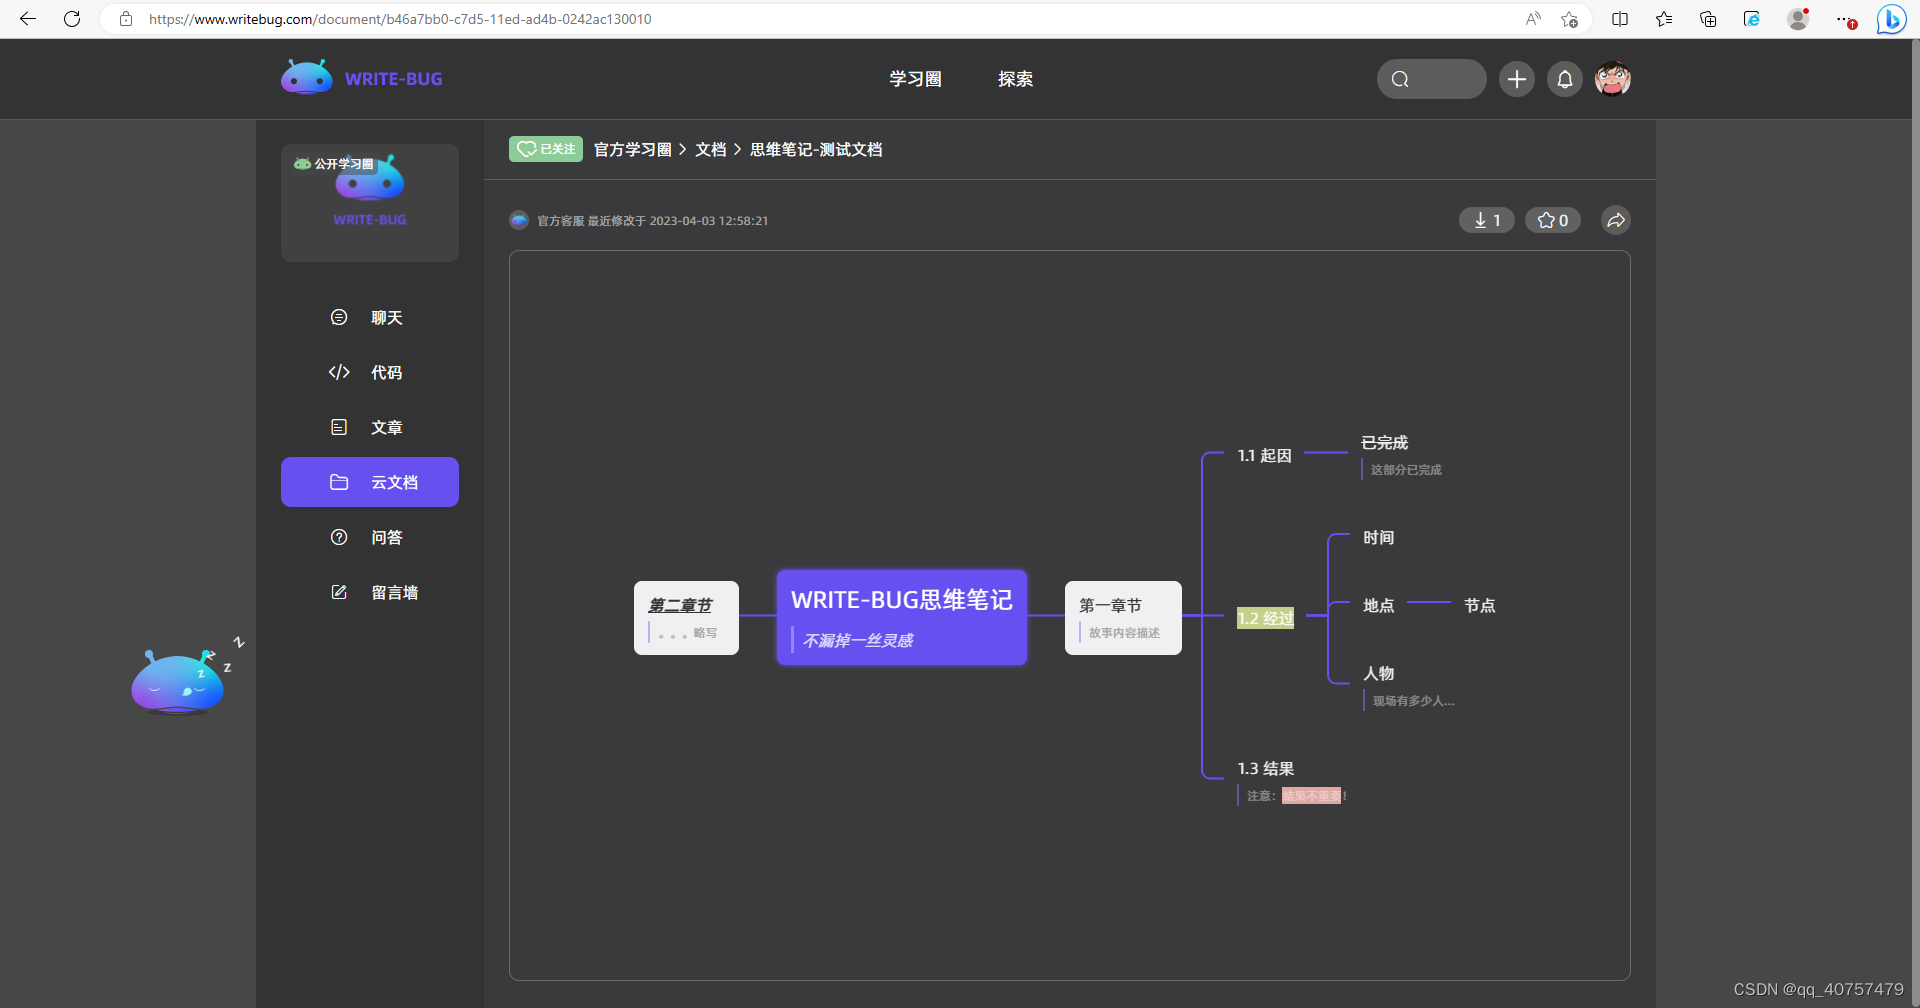Open 留言墙 in the sidebar
Viewport: 1920px width, 1008px height.
pos(370,592)
